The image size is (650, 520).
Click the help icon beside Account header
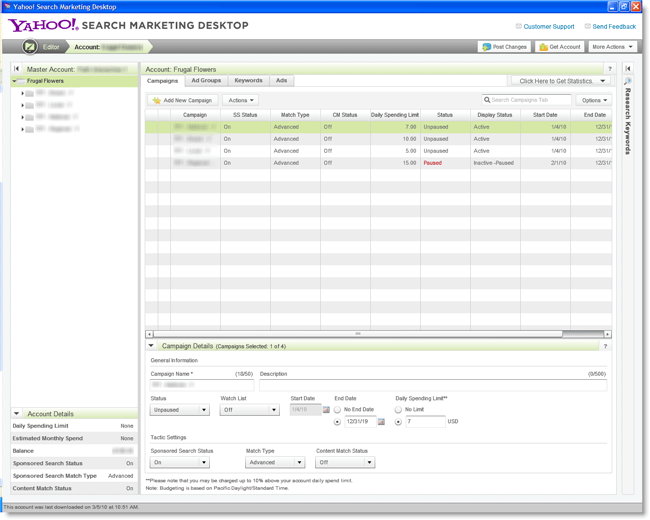[609, 69]
